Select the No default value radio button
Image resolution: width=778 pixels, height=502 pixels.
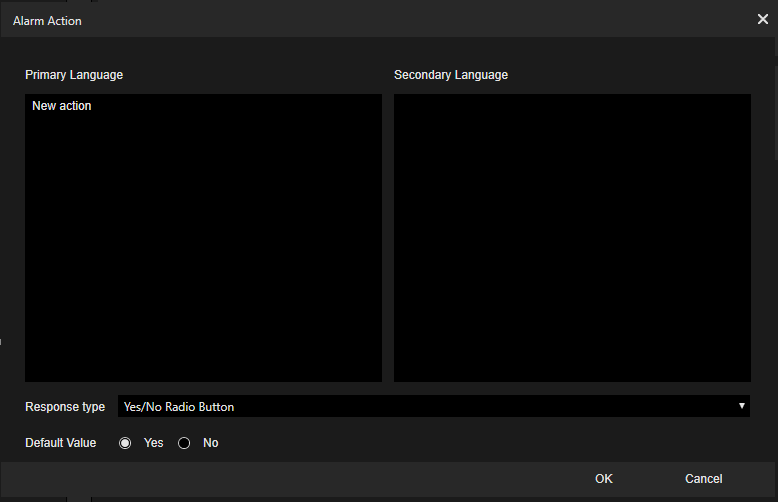click(184, 443)
